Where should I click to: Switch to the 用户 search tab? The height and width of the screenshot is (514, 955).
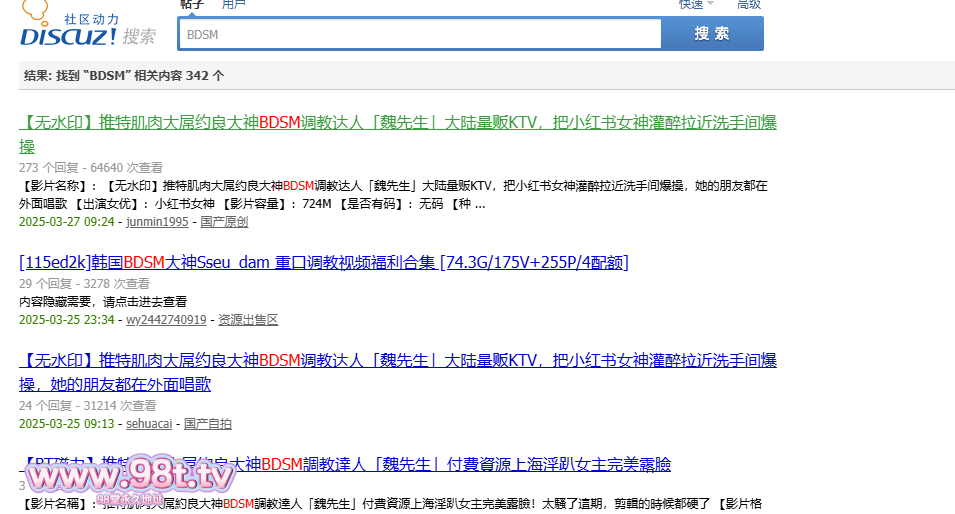233,4
